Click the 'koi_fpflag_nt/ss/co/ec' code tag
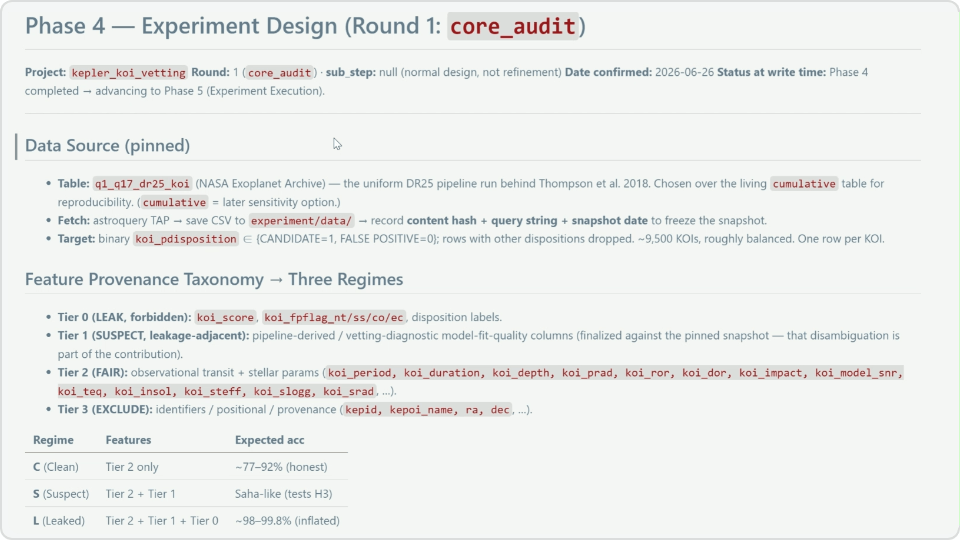This screenshot has width=960, height=540. click(334, 317)
